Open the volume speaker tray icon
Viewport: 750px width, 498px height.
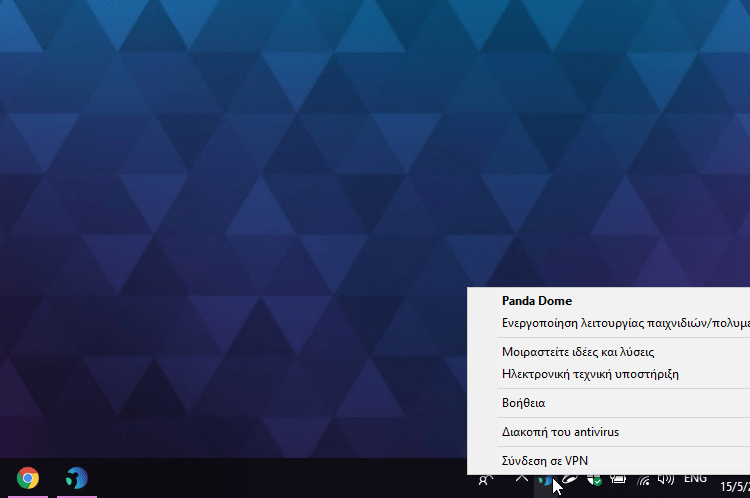point(666,479)
